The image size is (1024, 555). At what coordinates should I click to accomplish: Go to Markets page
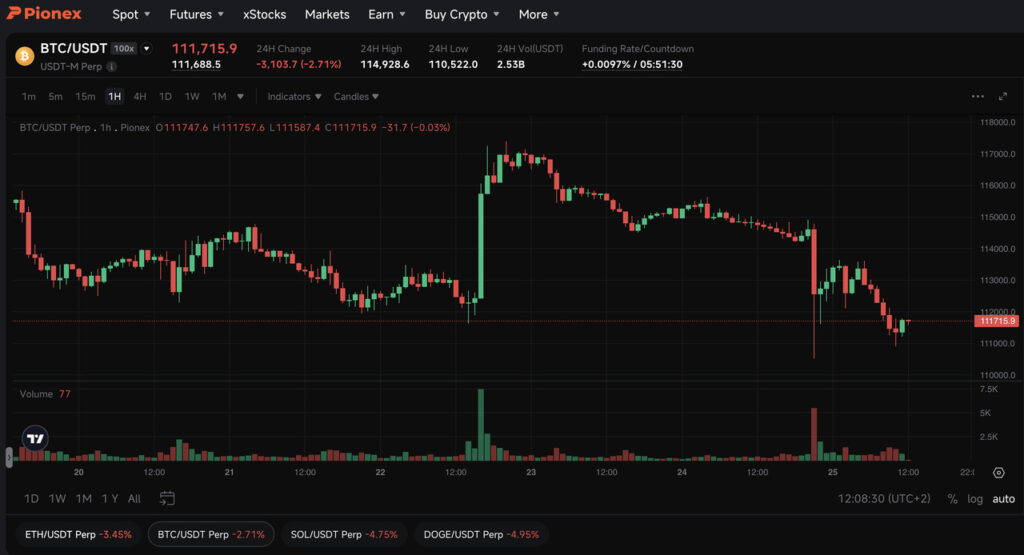click(x=327, y=14)
